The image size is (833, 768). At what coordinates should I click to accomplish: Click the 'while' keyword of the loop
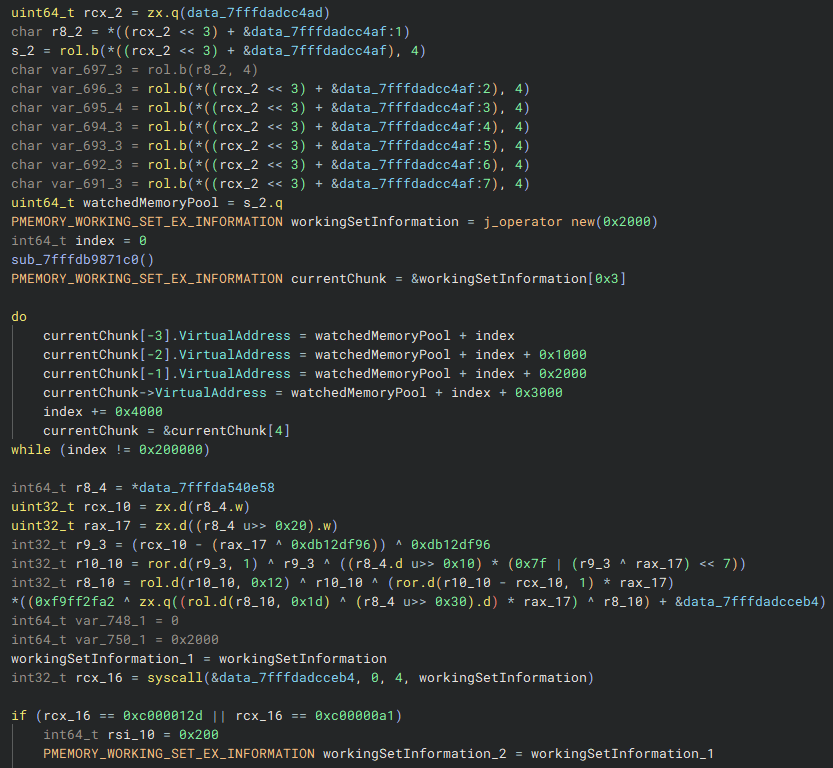31,450
